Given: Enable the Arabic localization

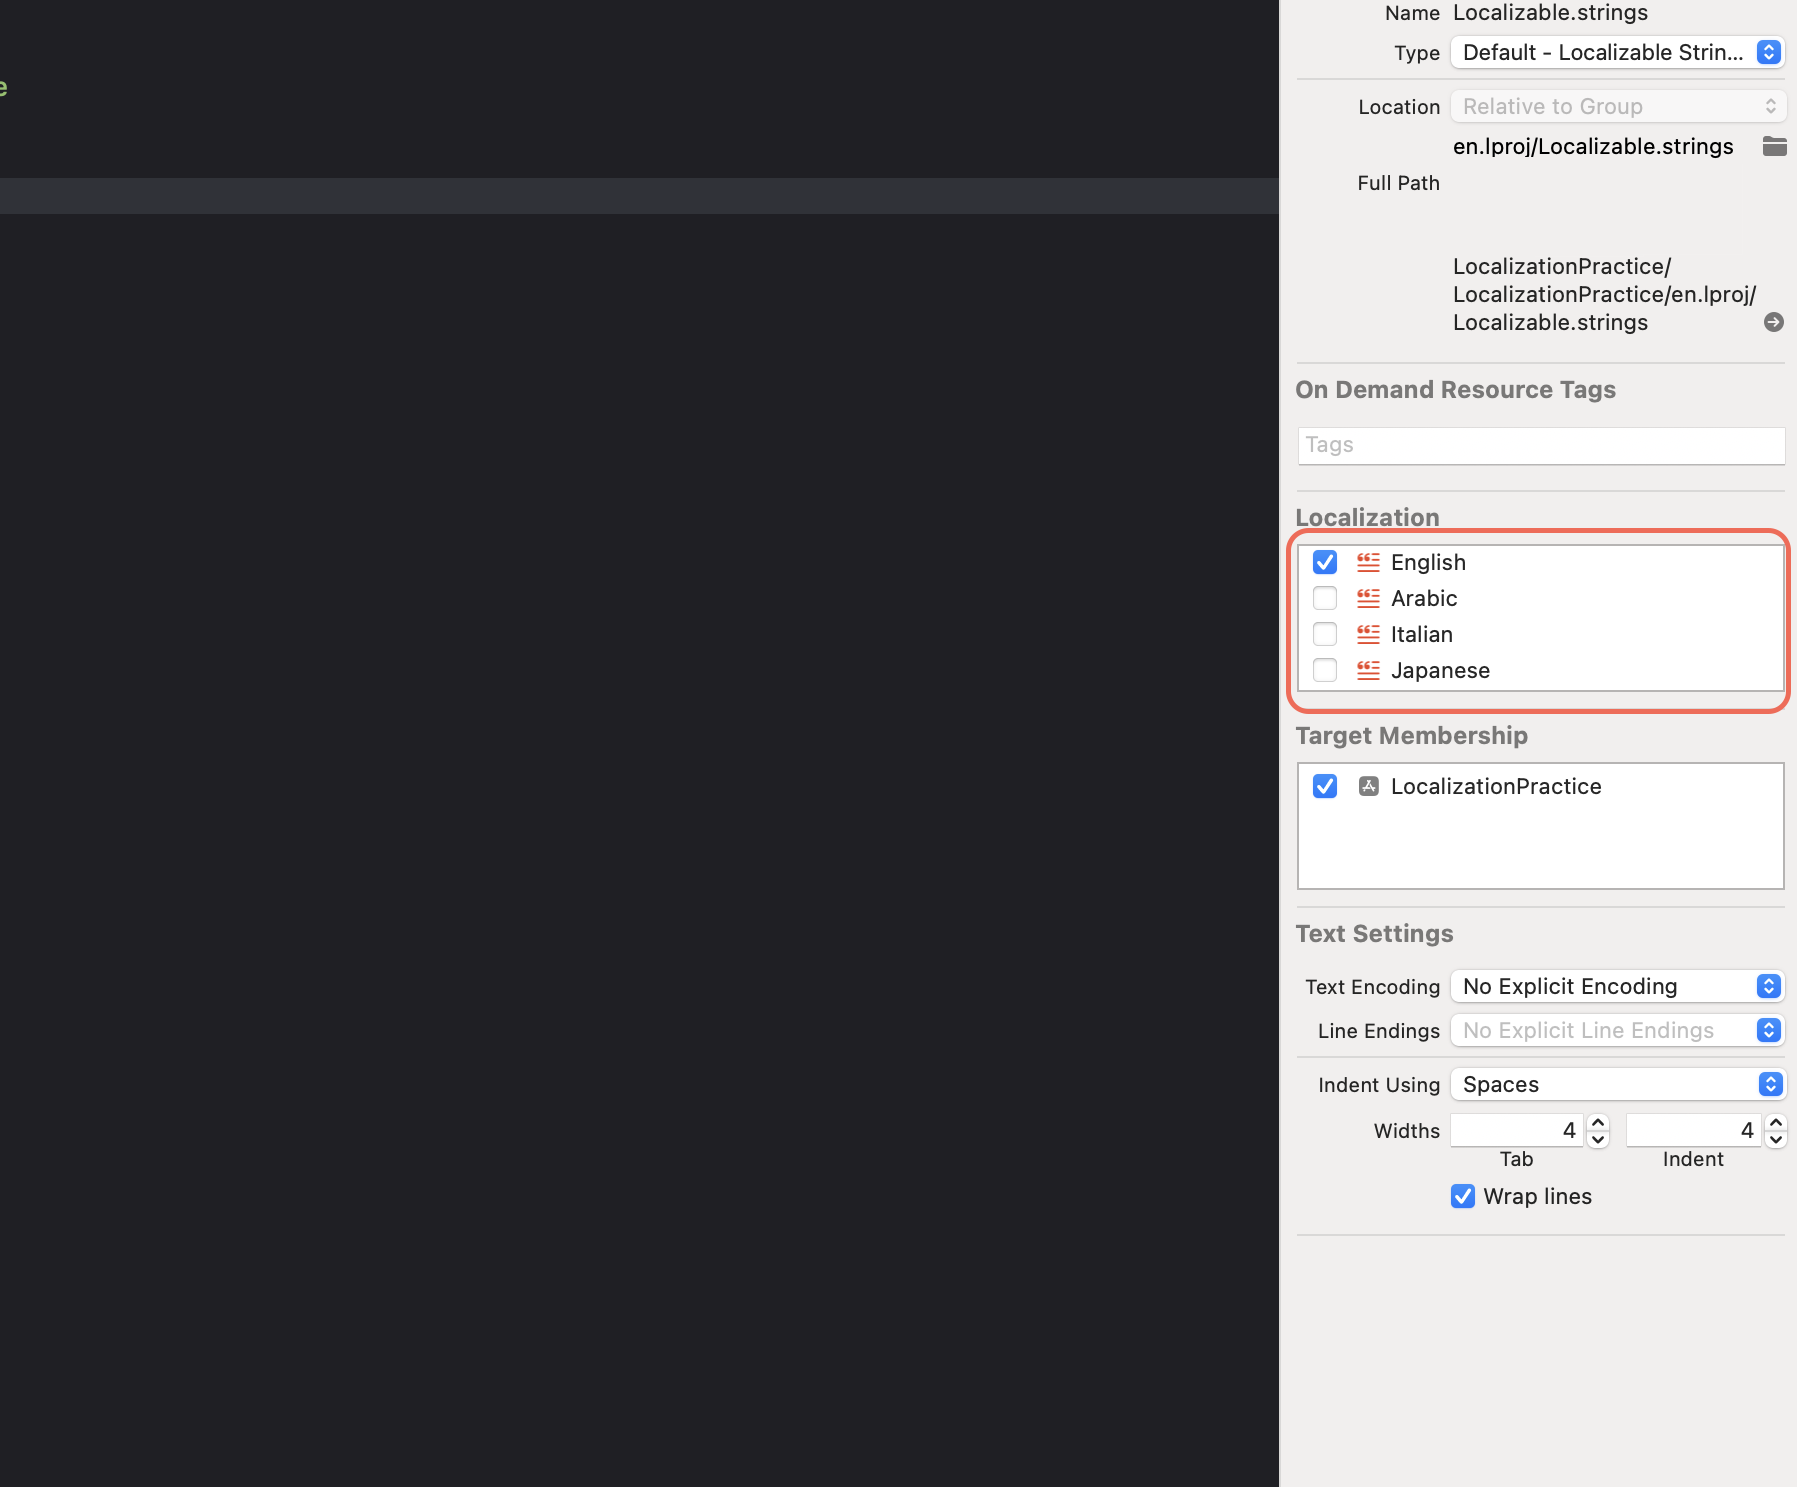Looking at the screenshot, I should (x=1325, y=598).
